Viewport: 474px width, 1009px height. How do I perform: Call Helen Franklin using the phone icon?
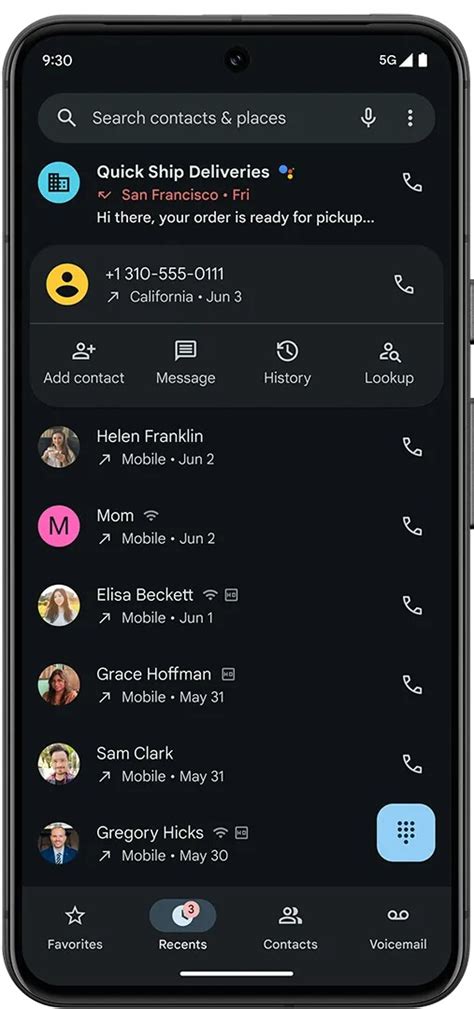point(412,447)
